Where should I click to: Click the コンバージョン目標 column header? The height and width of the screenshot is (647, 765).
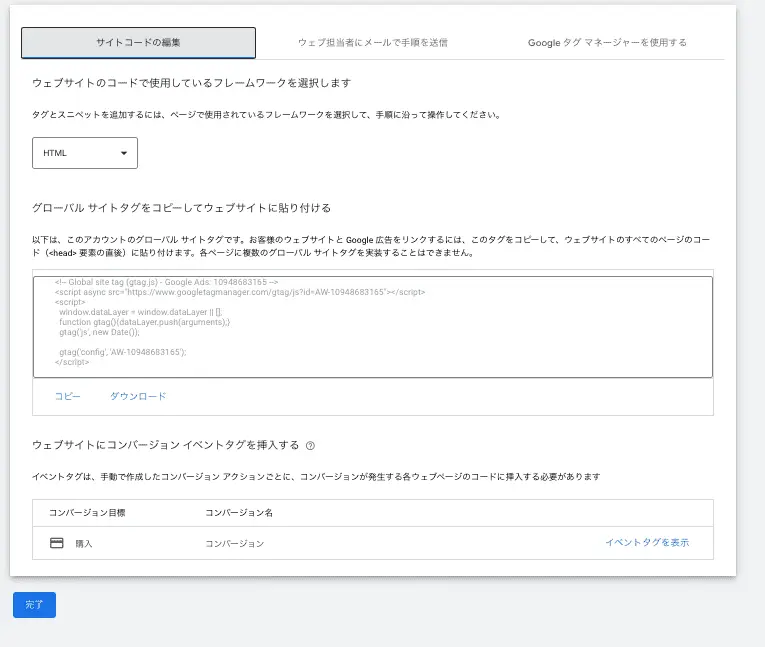(87, 513)
